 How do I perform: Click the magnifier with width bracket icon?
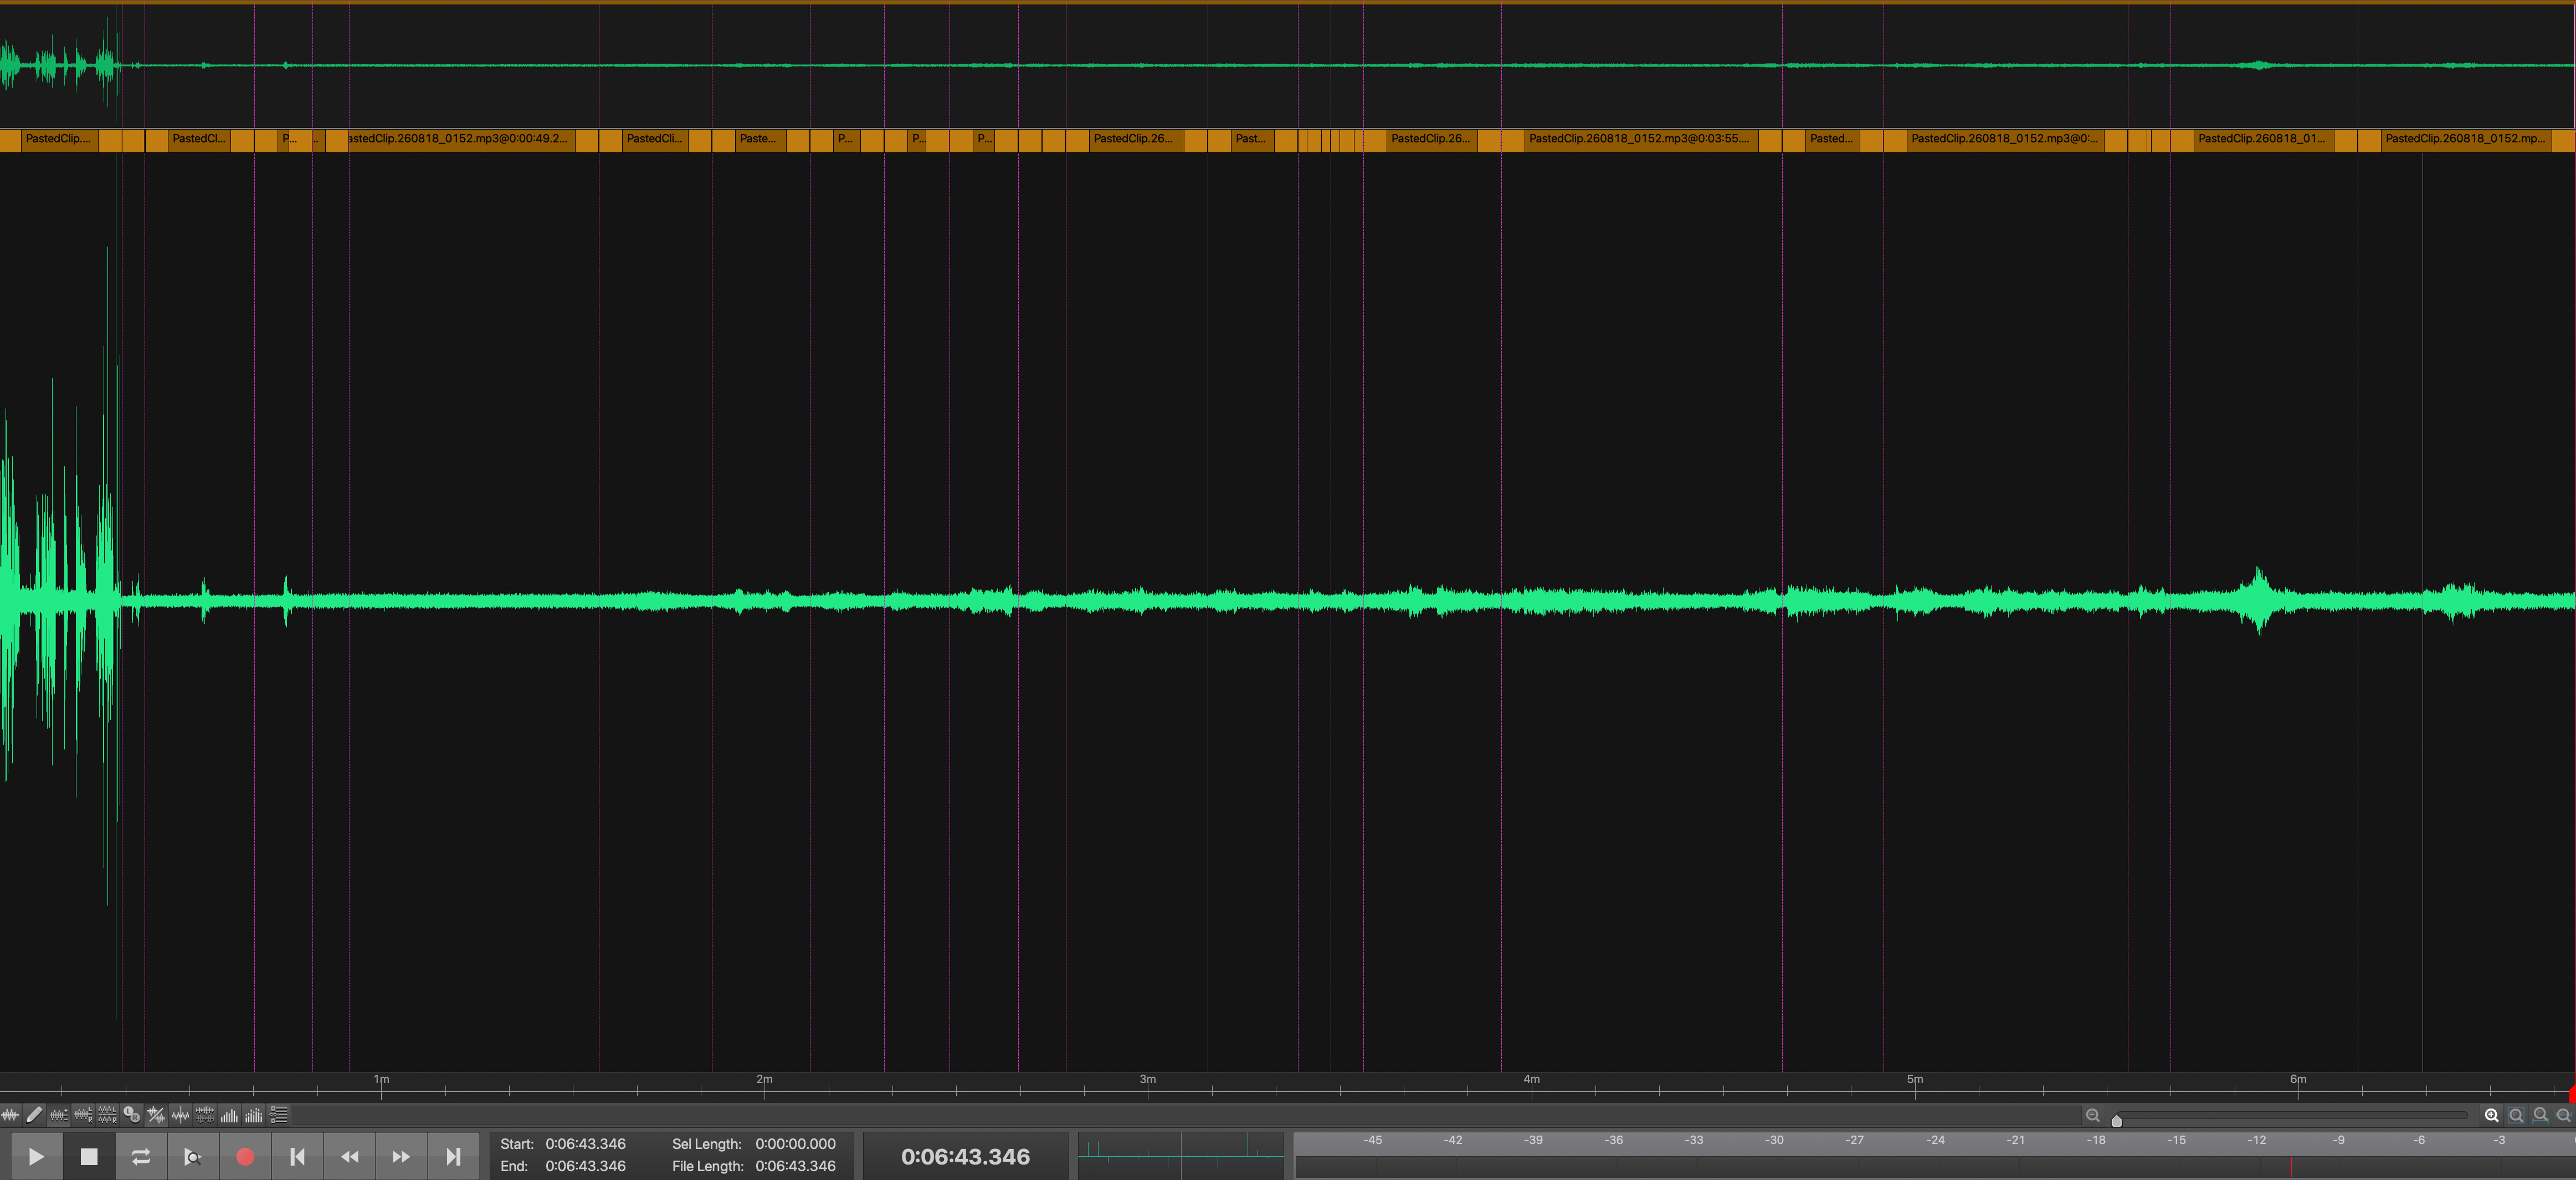tap(2540, 1115)
